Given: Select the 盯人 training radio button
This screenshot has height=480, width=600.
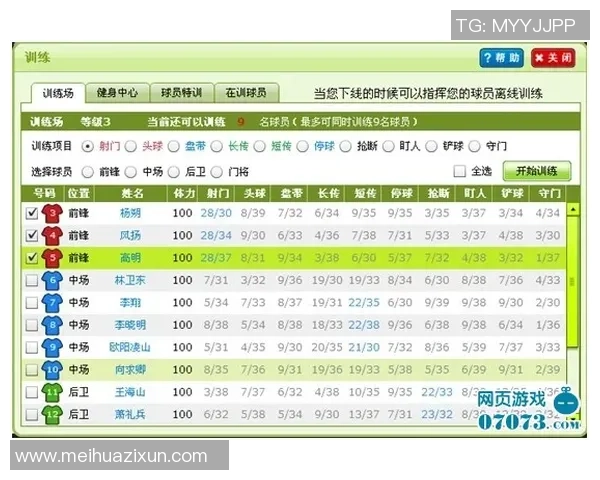Looking at the screenshot, I should click(x=388, y=147).
